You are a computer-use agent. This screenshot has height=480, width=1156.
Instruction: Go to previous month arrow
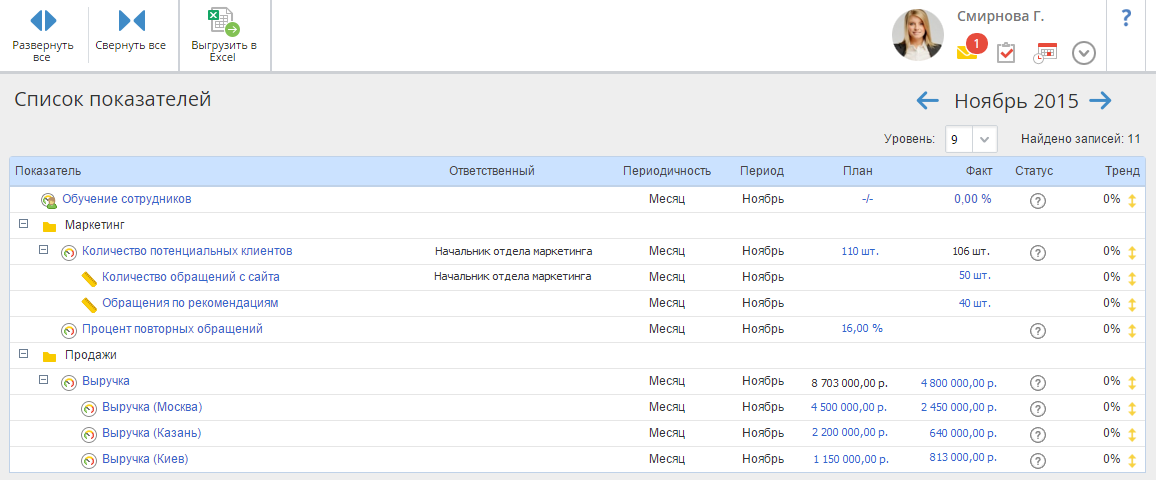928,100
